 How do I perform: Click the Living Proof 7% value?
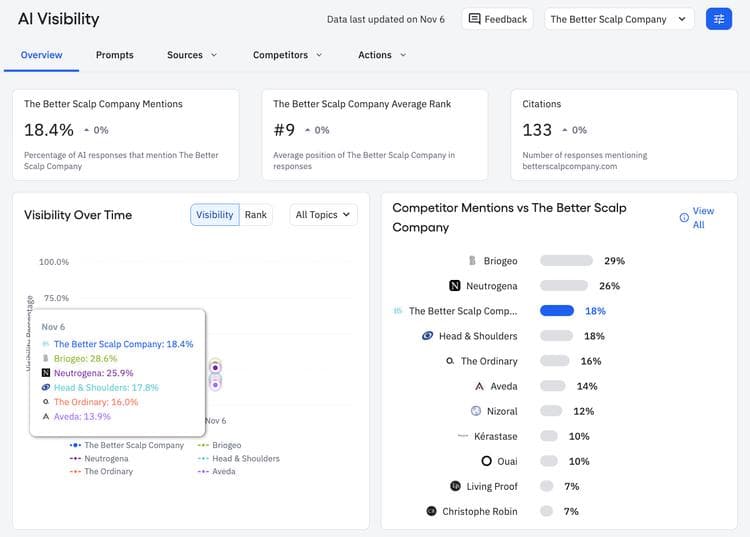571,486
